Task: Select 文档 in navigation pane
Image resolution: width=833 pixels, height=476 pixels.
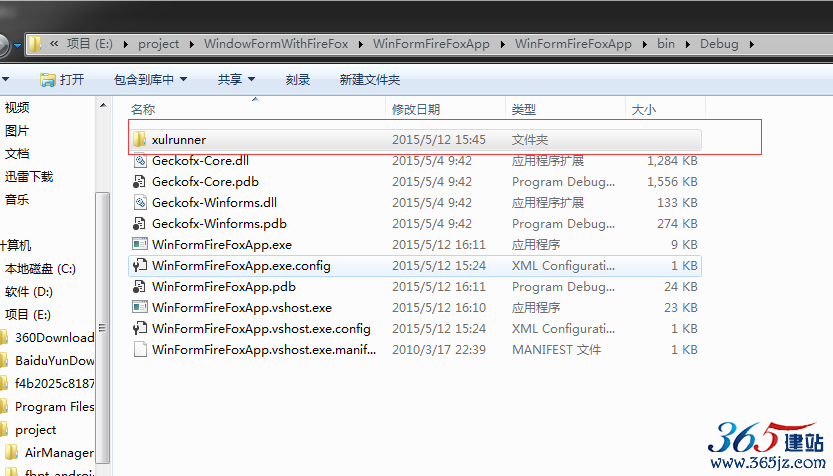Action: click(17, 154)
